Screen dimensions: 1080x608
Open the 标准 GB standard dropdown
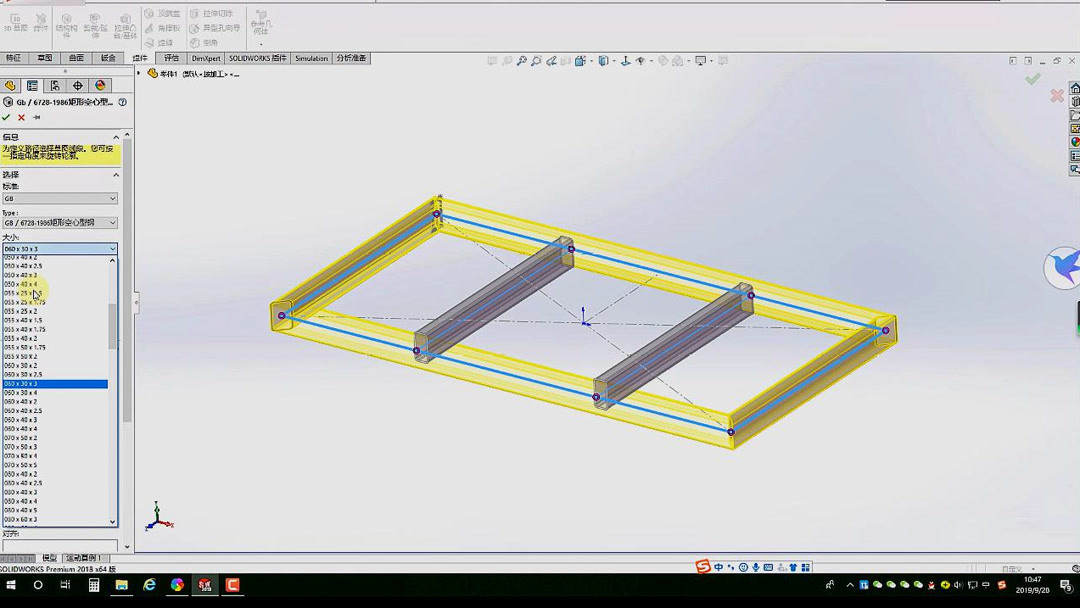pos(60,198)
